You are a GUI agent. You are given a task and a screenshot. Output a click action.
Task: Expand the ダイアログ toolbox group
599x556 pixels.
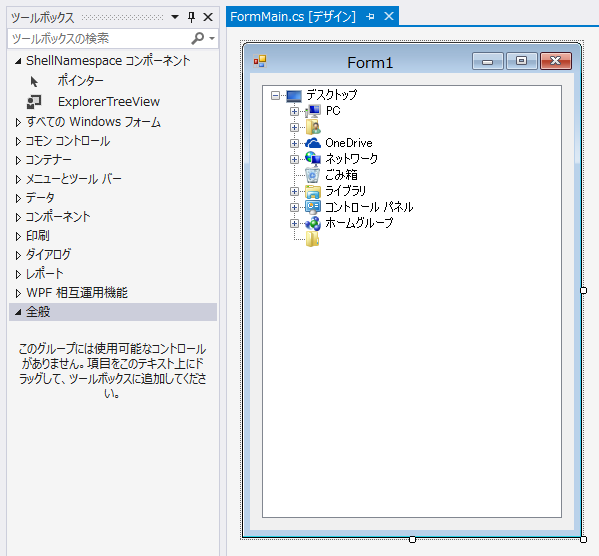pos(18,255)
